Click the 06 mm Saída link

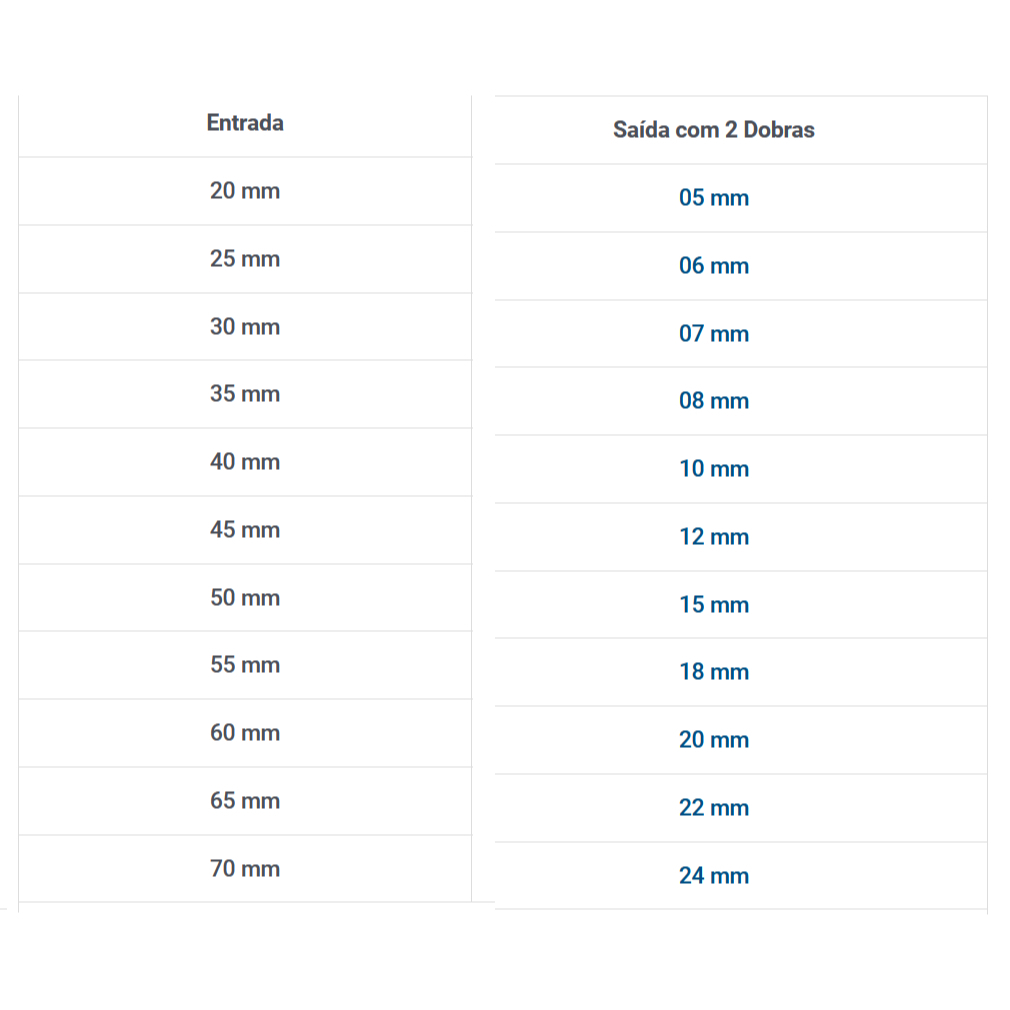[714, 266]
